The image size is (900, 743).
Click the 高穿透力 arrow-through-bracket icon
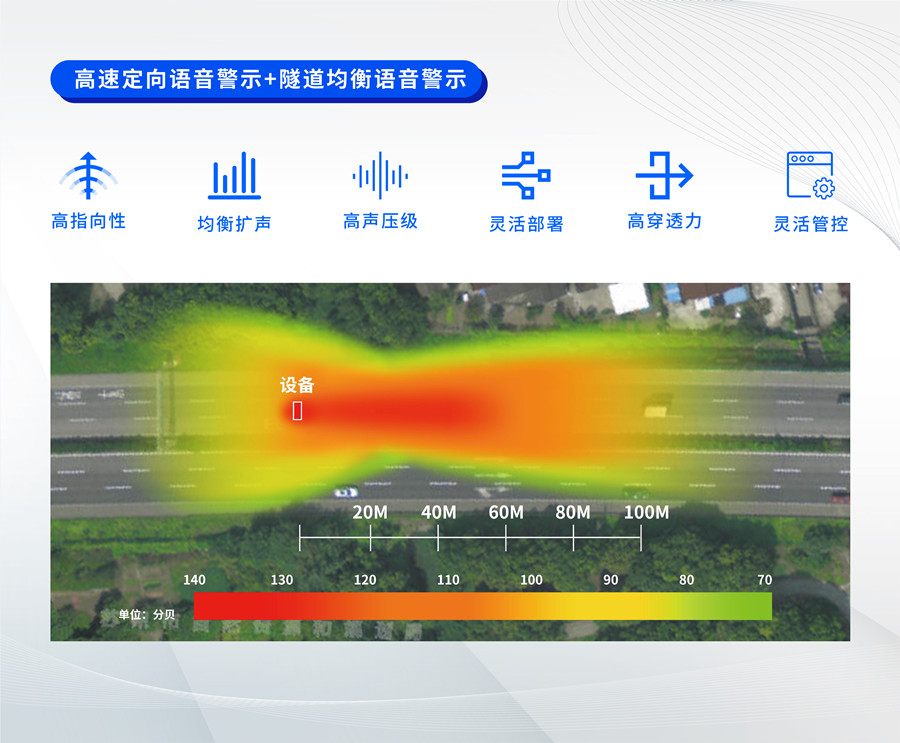(664, 176)
